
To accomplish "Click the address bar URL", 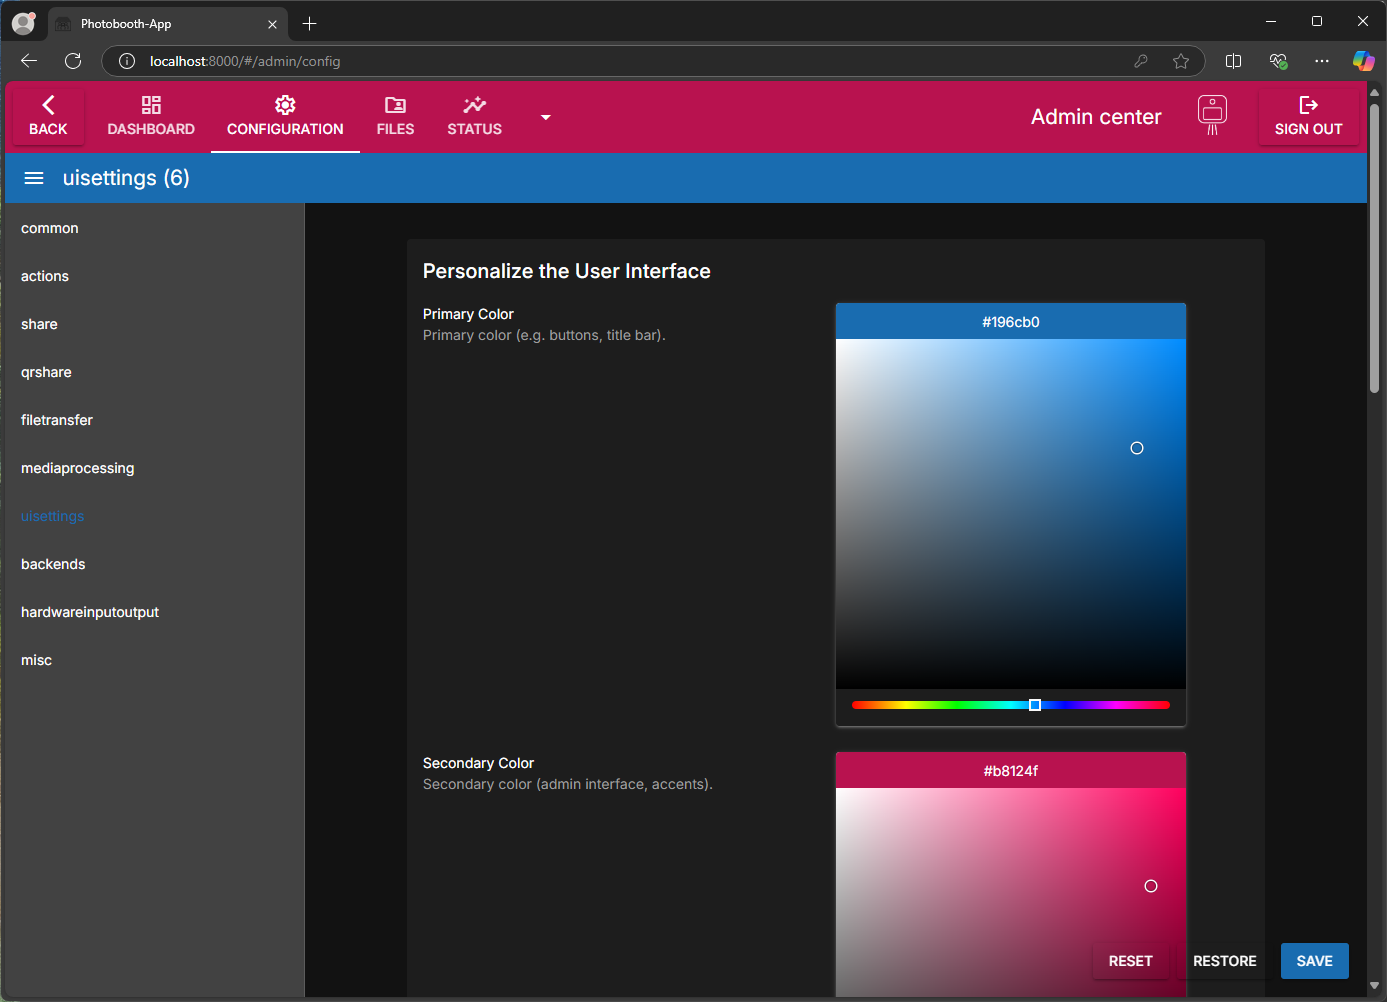I will 245,61.
